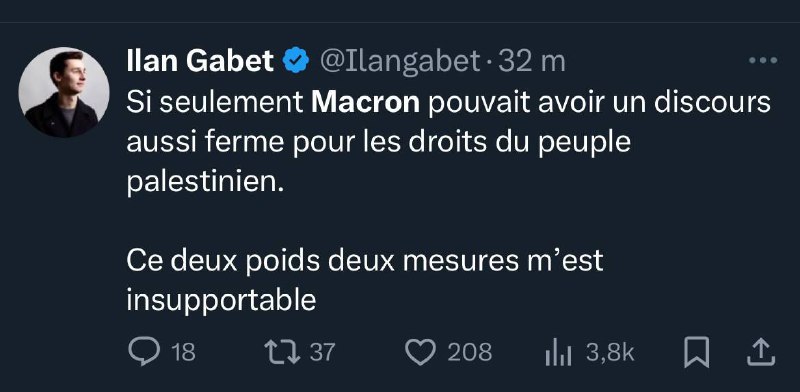Click the bold Macron keyword

(365, 103)
